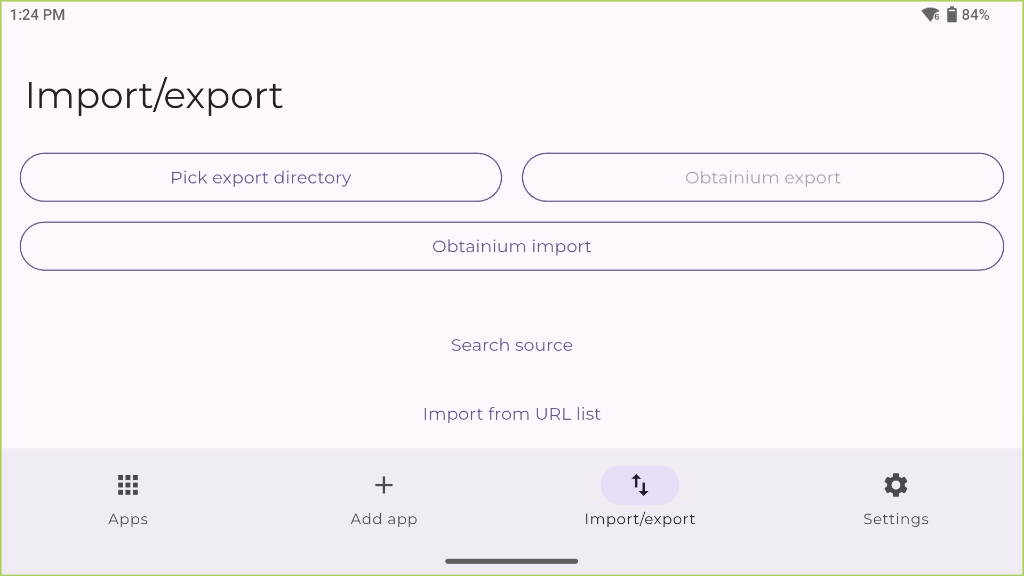Switch to the Settings tab label
Viewport: 1024px width, 576px height.
(x=896, y=519)
